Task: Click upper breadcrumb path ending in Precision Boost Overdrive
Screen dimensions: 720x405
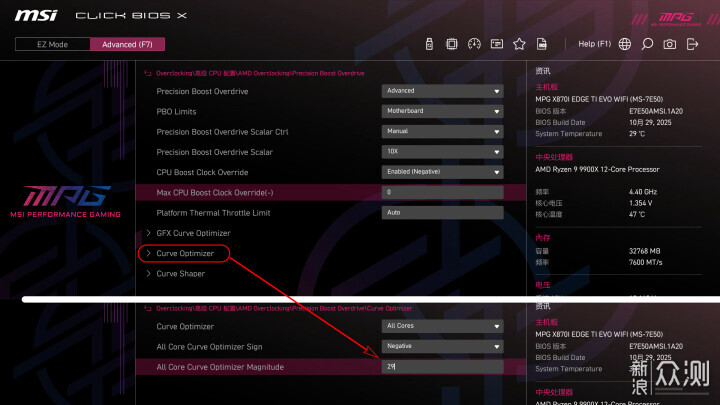Action: (260, 73)
